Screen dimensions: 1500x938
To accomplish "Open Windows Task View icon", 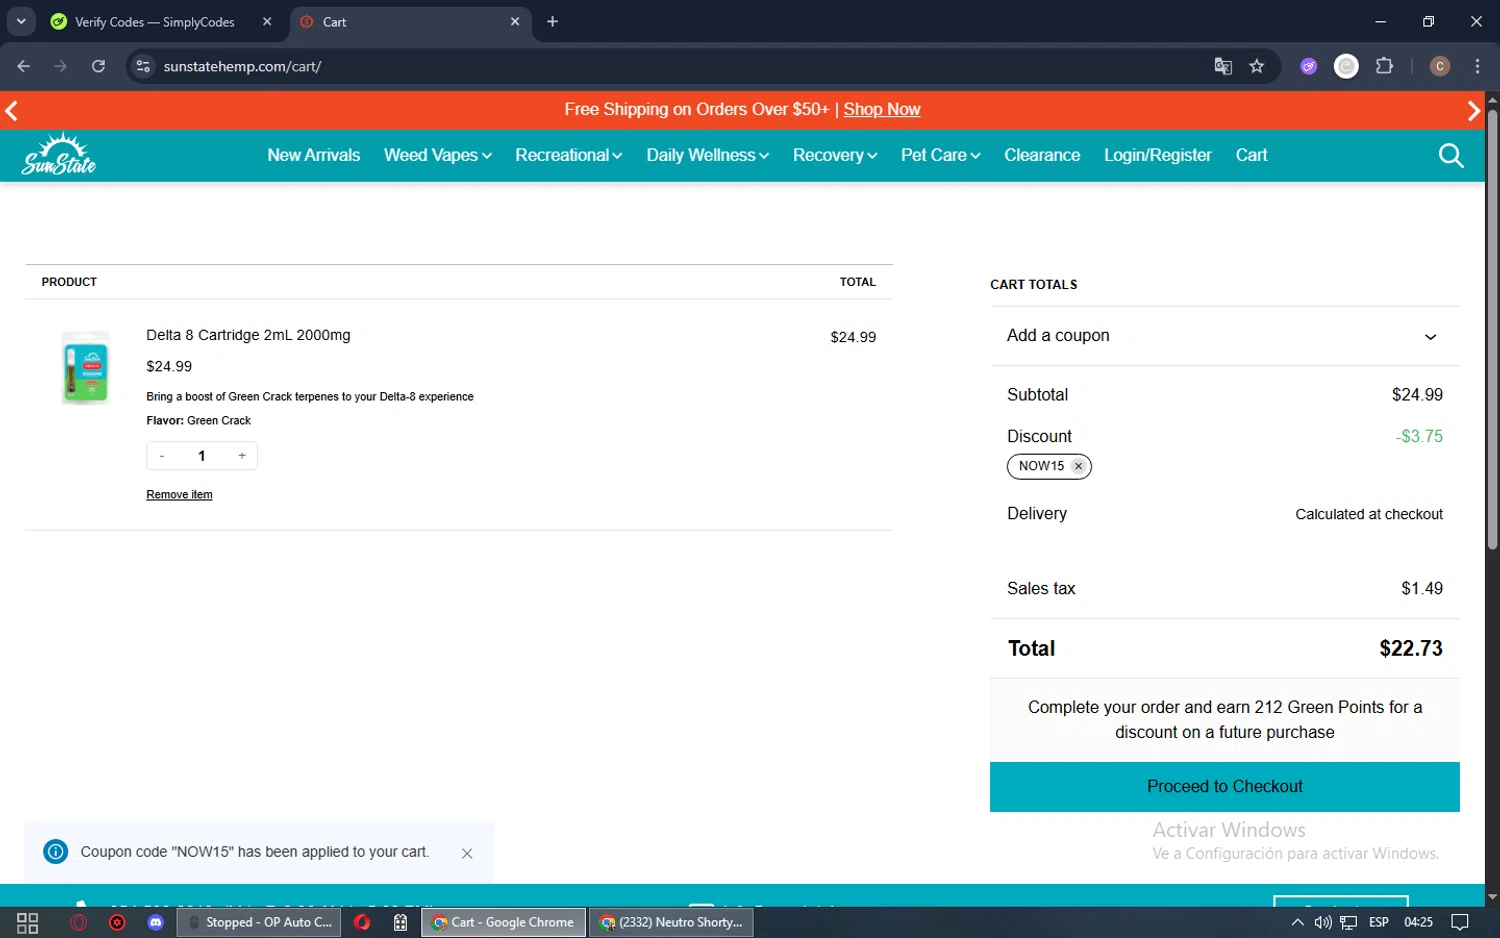I will pyautogui.click(x=28, y=923).
